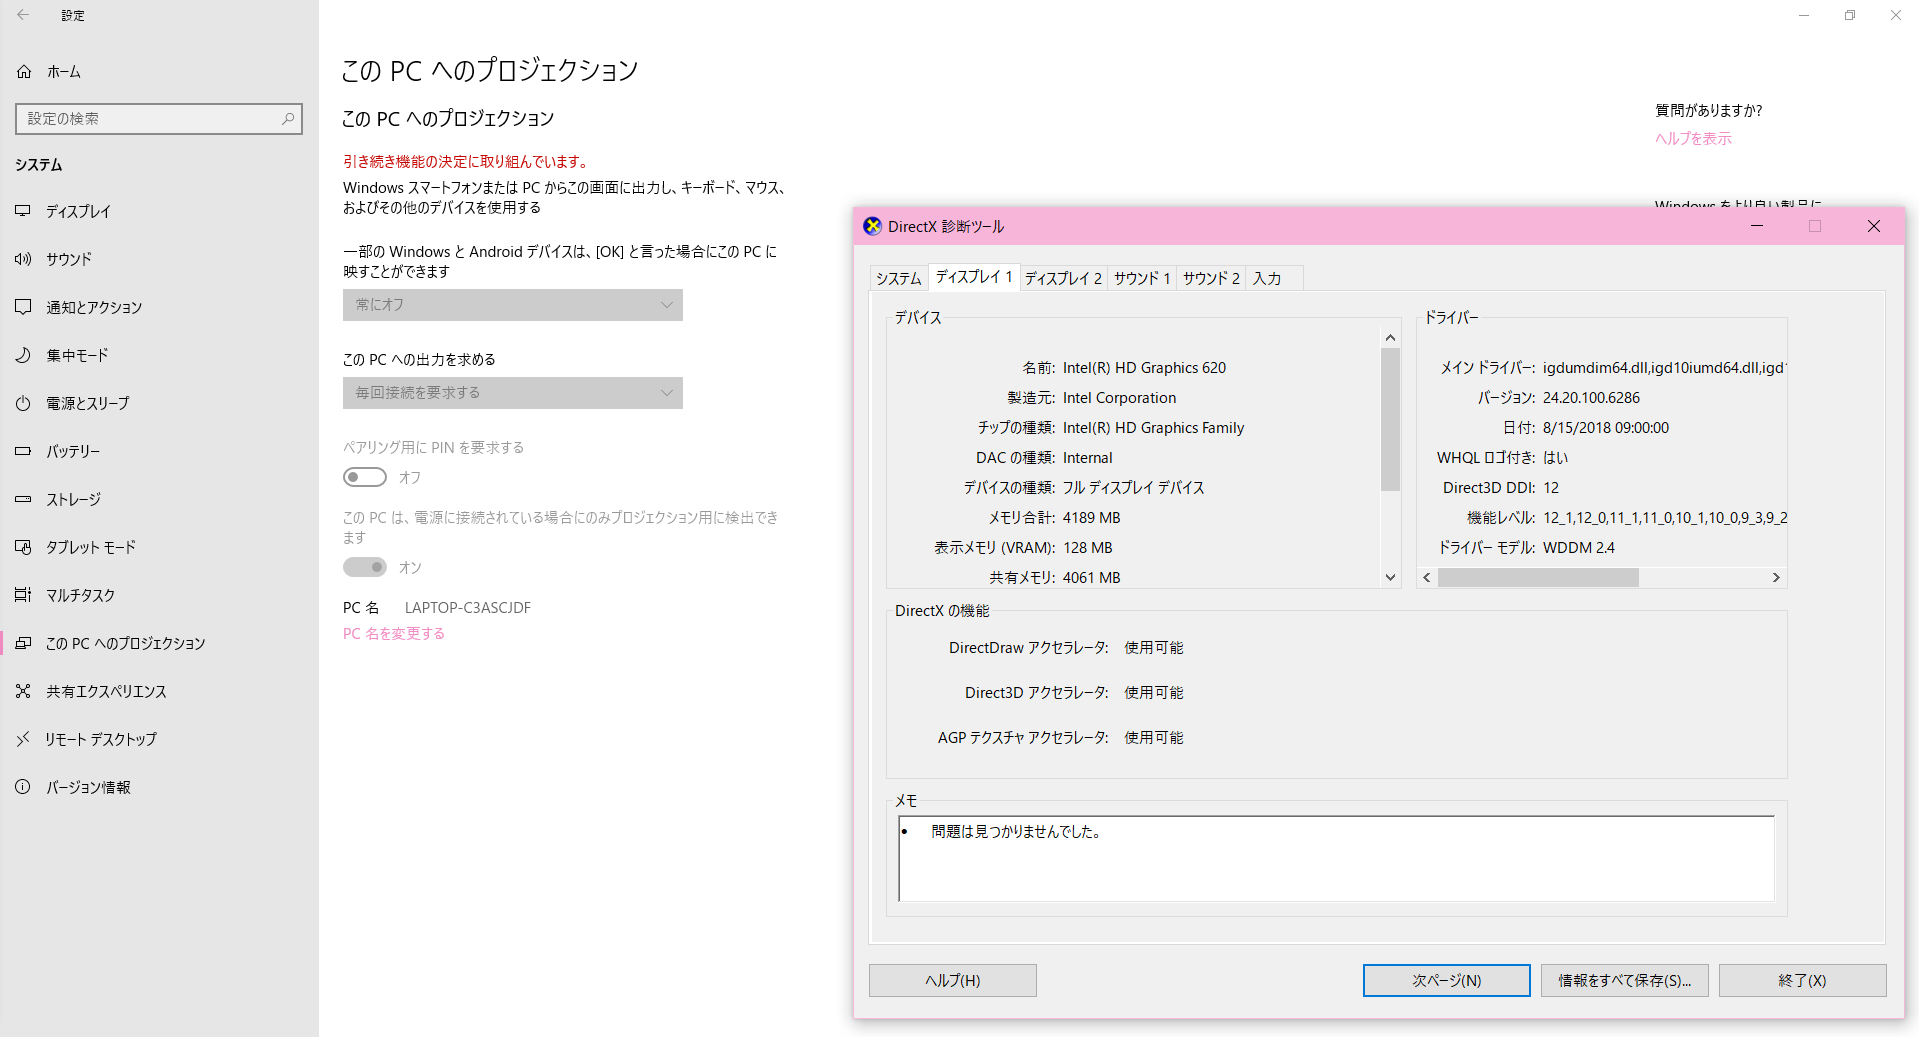Select the display memory value 128 MB
The width and height of the screenshot is (1919, 1037).
point(1088,548)
